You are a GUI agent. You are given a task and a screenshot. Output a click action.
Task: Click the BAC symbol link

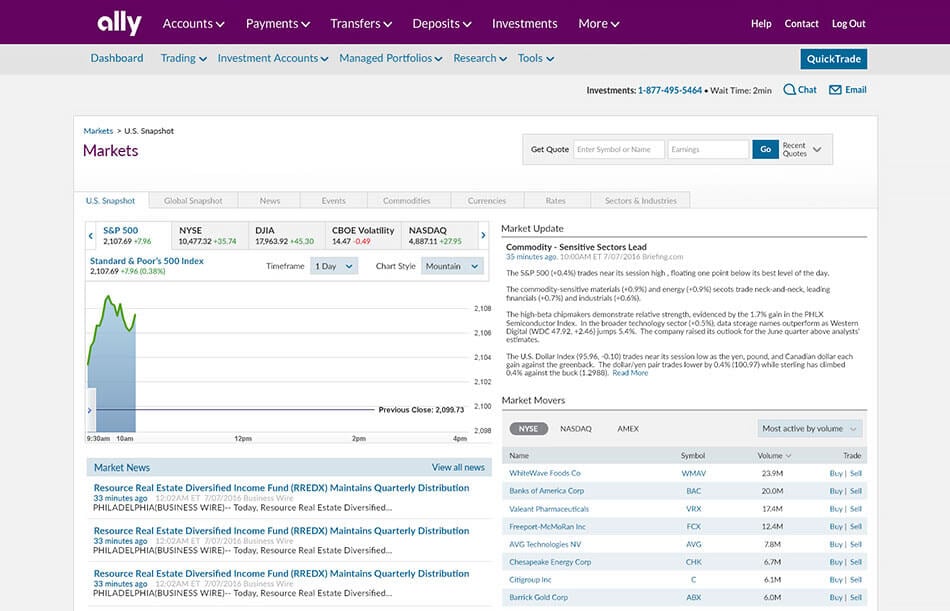[x=693, y=491]
